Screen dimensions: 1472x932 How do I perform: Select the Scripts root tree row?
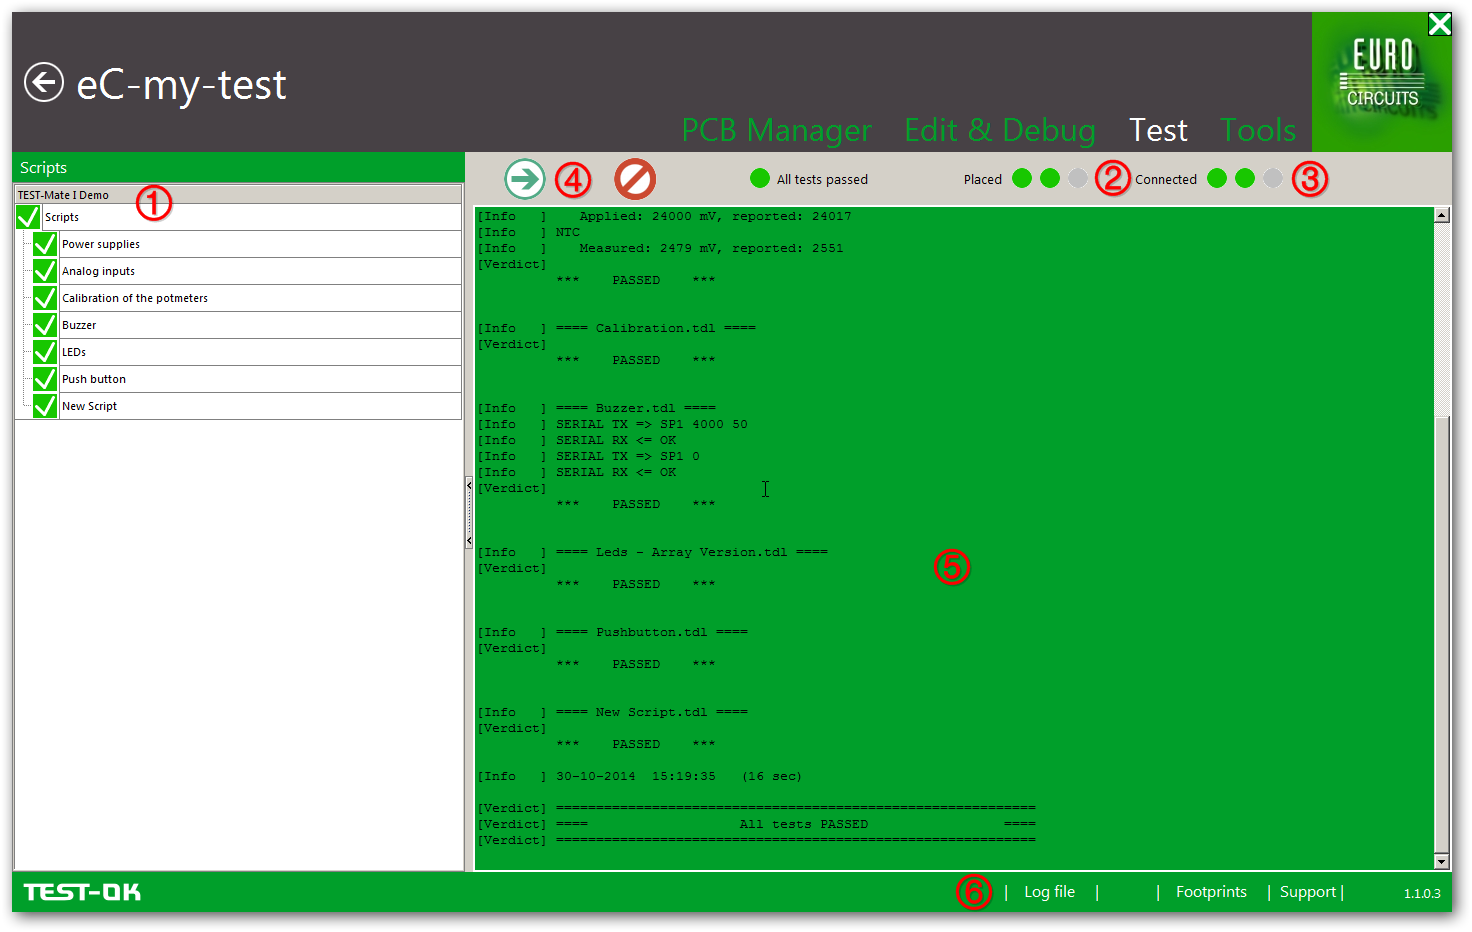(251, 217)
